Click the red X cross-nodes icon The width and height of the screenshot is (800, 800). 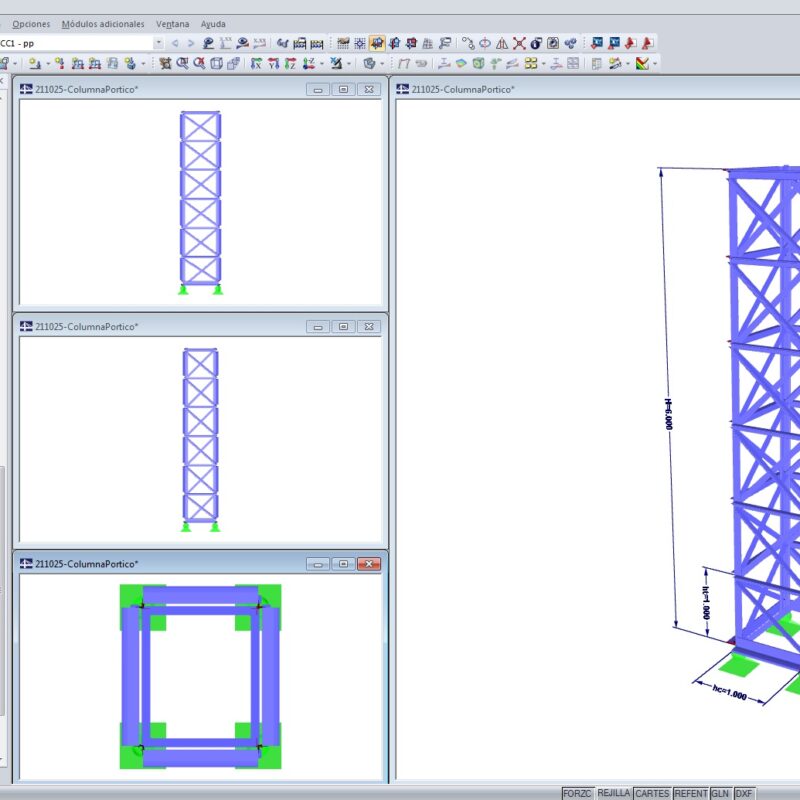pos(519,43)
